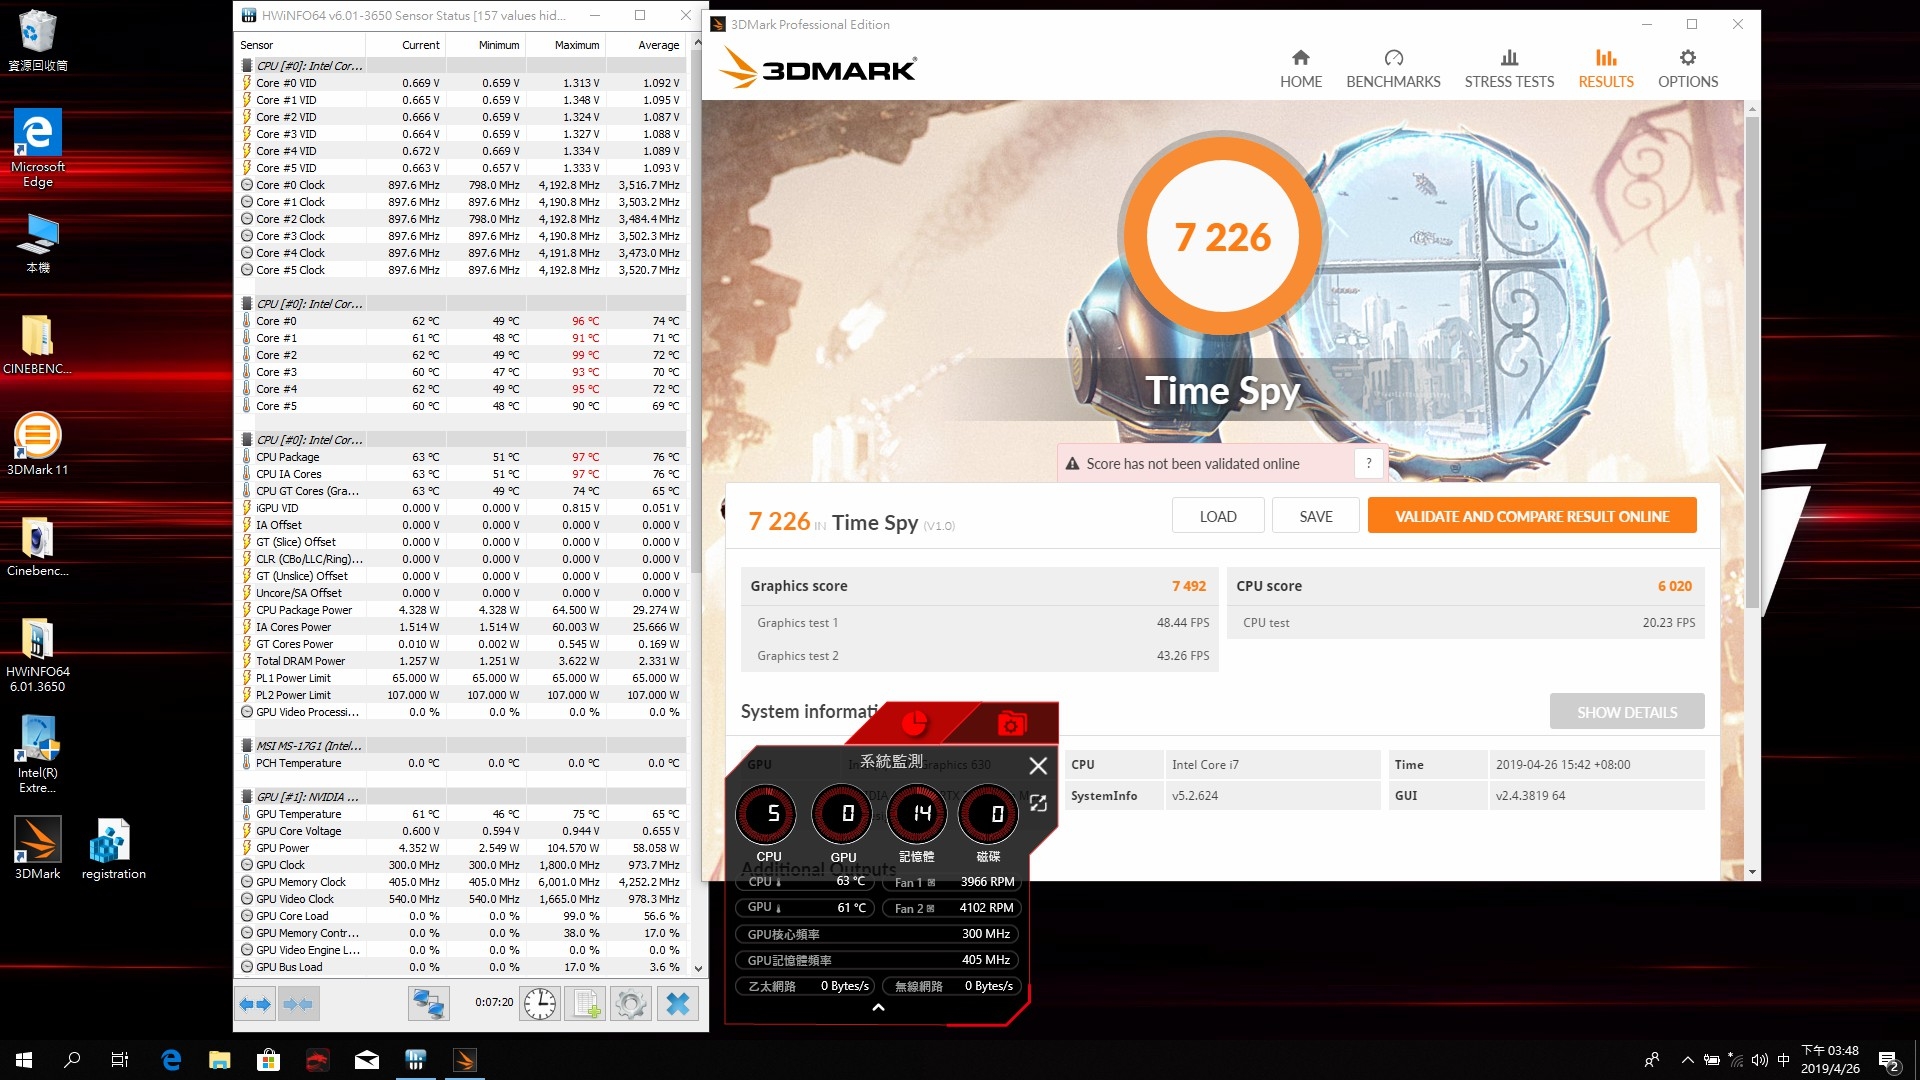Open the Mail app from the taskbar
Viewport: 1920px width, 1080px height.
(366, 1060)
